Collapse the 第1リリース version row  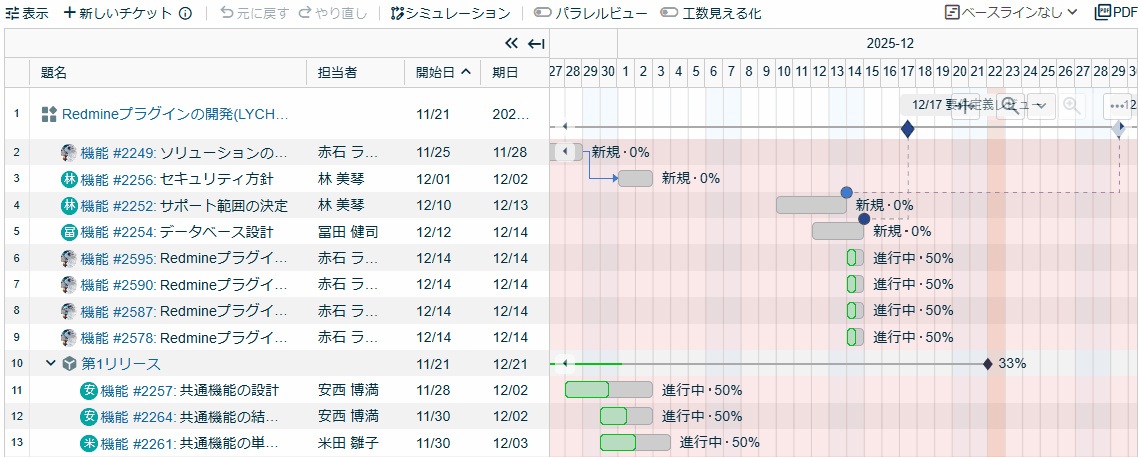click(x=50, y=363)
